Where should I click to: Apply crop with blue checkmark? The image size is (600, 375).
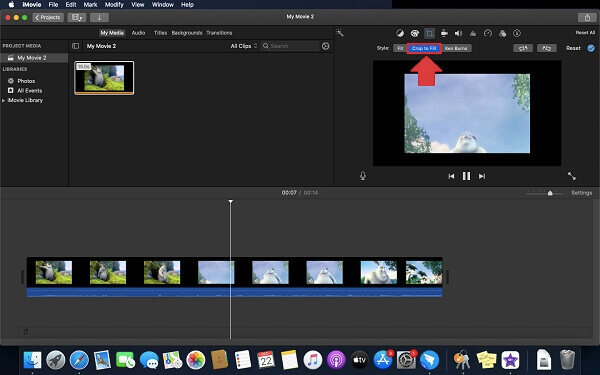pyautogui.click(x=591, y=48)
